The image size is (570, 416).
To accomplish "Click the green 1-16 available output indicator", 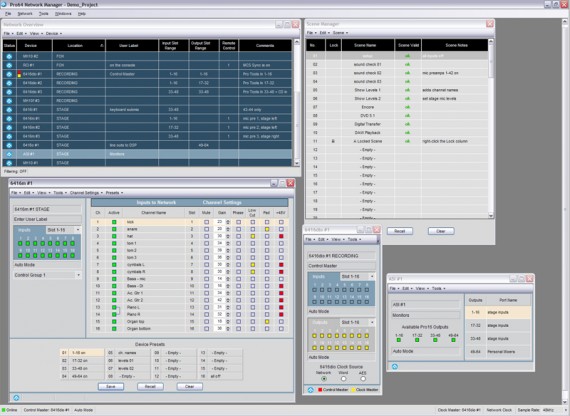I will (x=399, y=340).
